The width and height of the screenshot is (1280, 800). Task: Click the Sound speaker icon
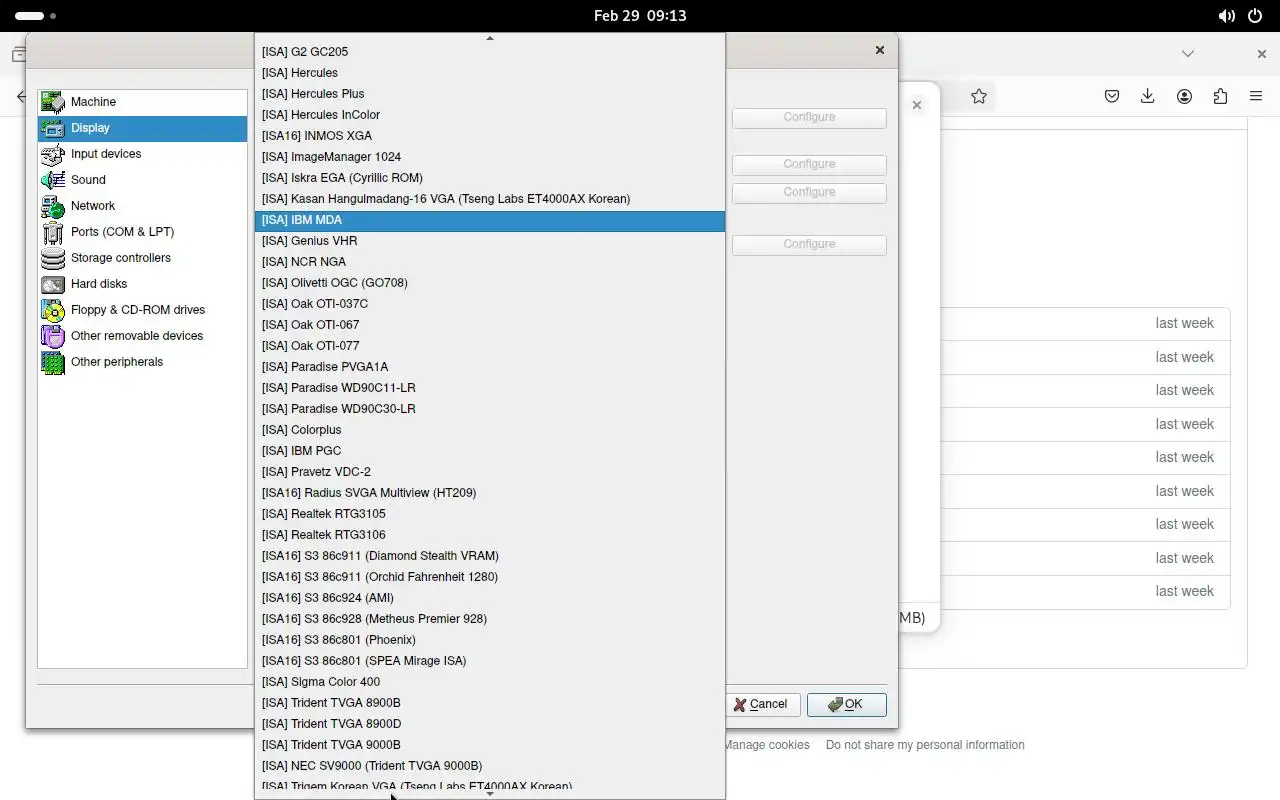[x=53, y=180]
